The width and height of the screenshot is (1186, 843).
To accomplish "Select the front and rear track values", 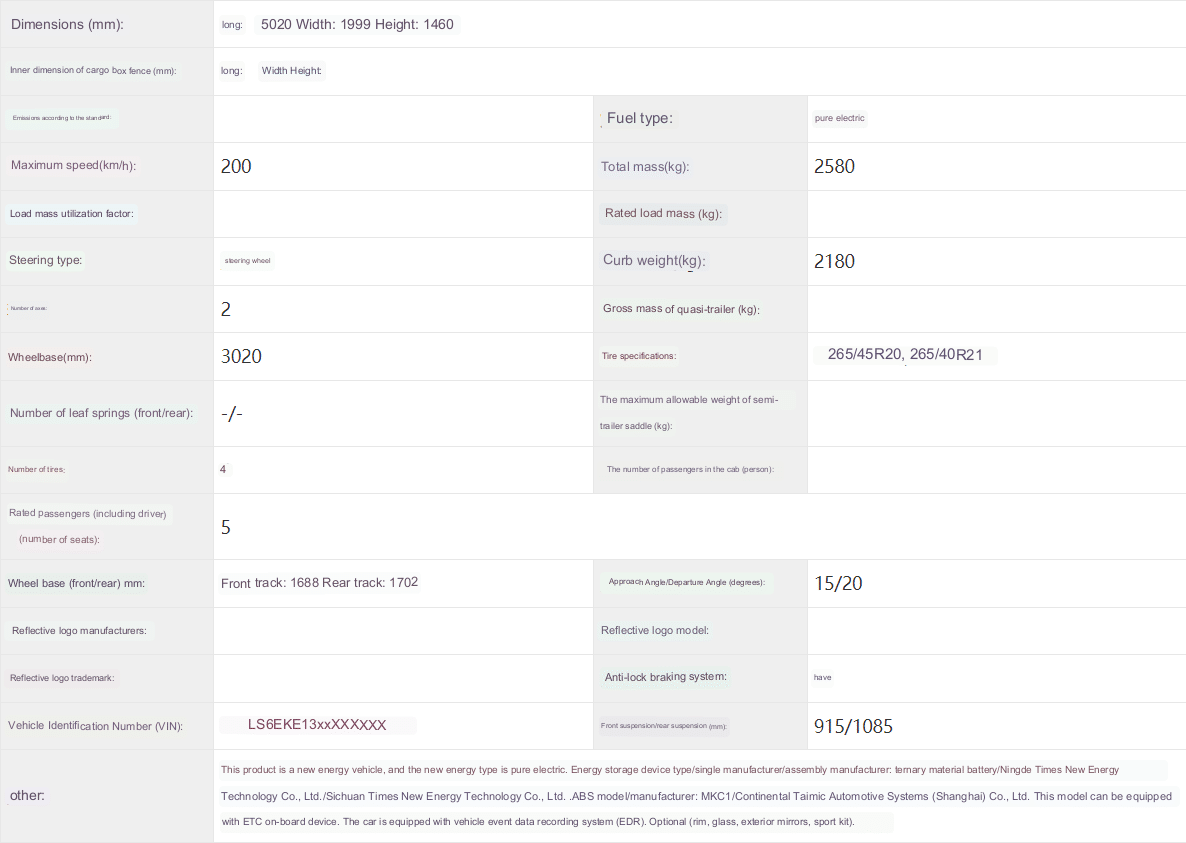I will point(319,583).
